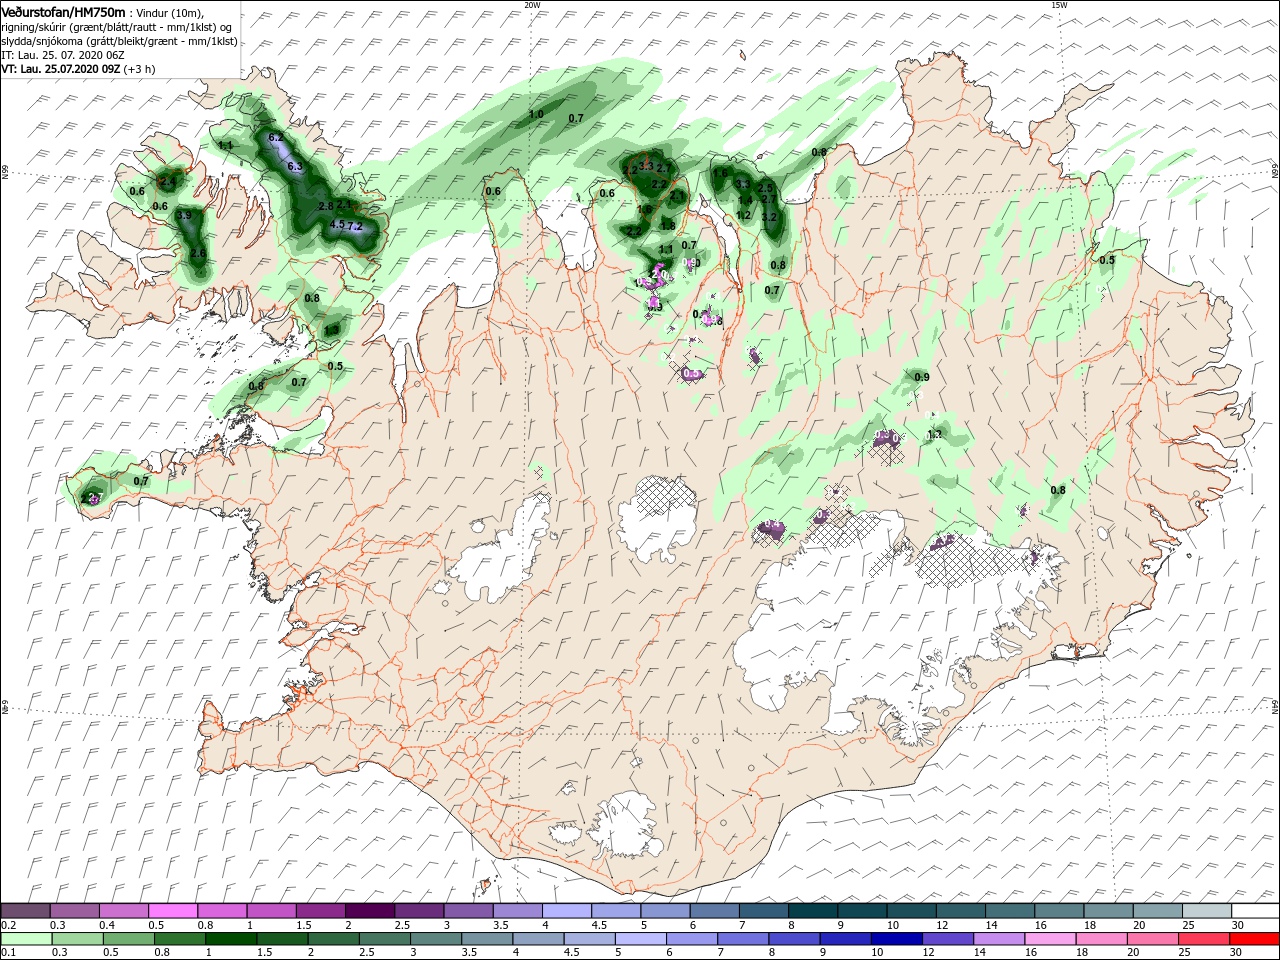Viewport: 1280px width, 960px height.
Task: Click the 1.0 precipitation value offshore north
Action: pyautogui.click(x=535, y=115)
